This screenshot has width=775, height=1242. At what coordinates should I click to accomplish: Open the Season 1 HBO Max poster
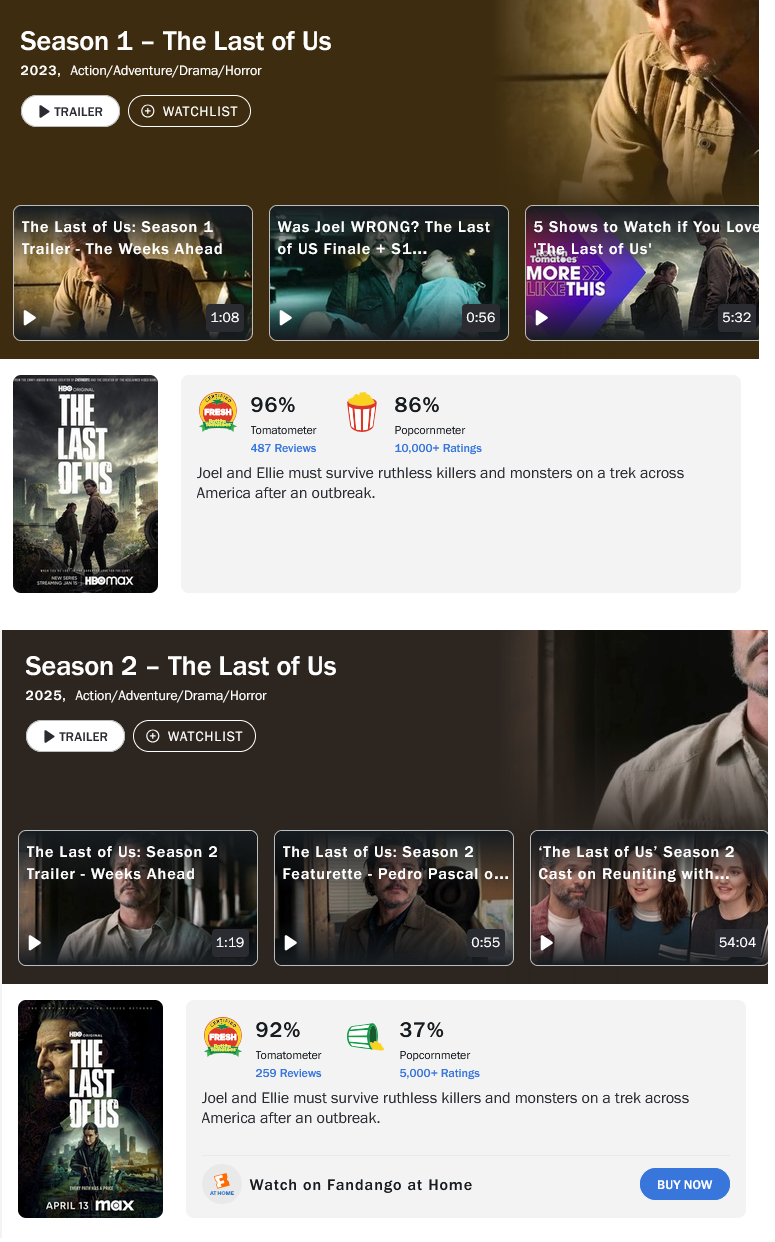coord(85,484)
